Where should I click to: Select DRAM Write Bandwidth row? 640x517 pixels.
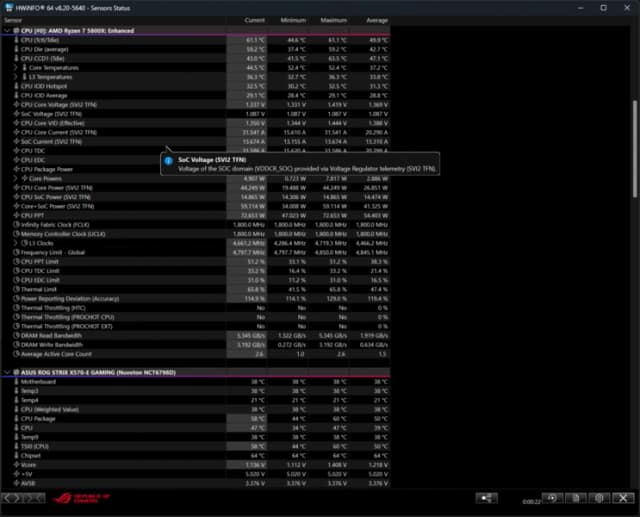pos(196,345)
